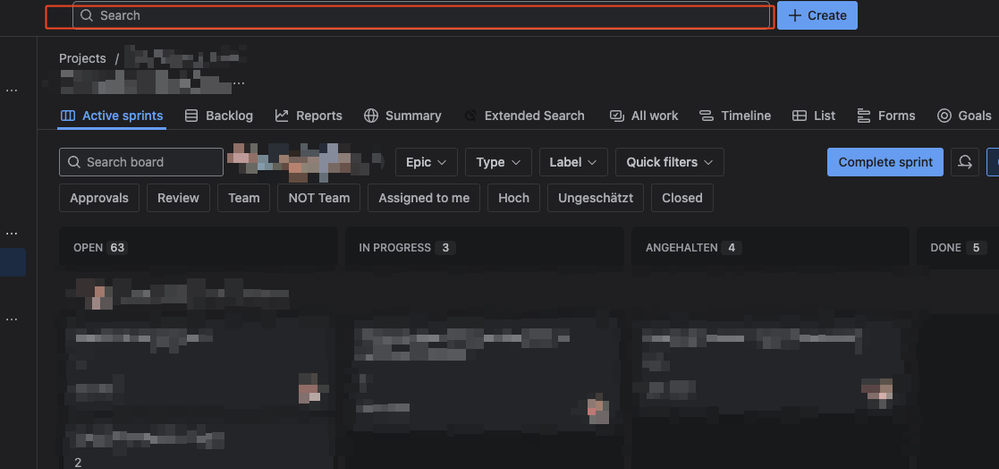The height and width of the screenshot is (469, 999).
Task: Click the top Search field
Action: [421, 15]
